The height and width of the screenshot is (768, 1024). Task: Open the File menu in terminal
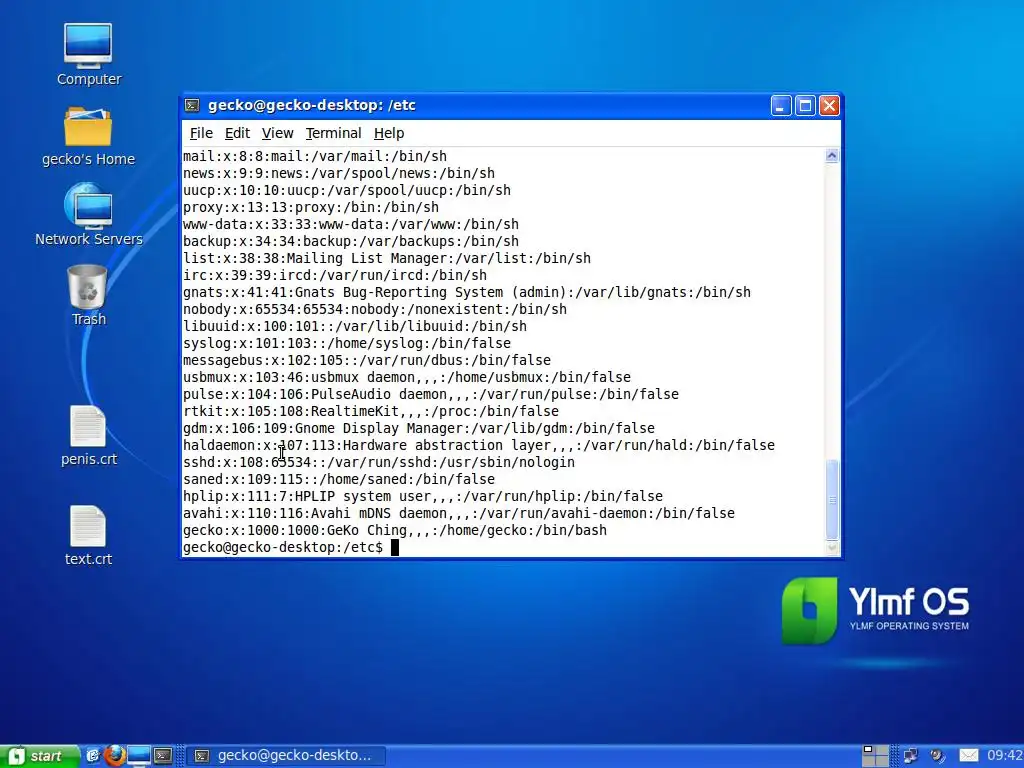point(201,133)
